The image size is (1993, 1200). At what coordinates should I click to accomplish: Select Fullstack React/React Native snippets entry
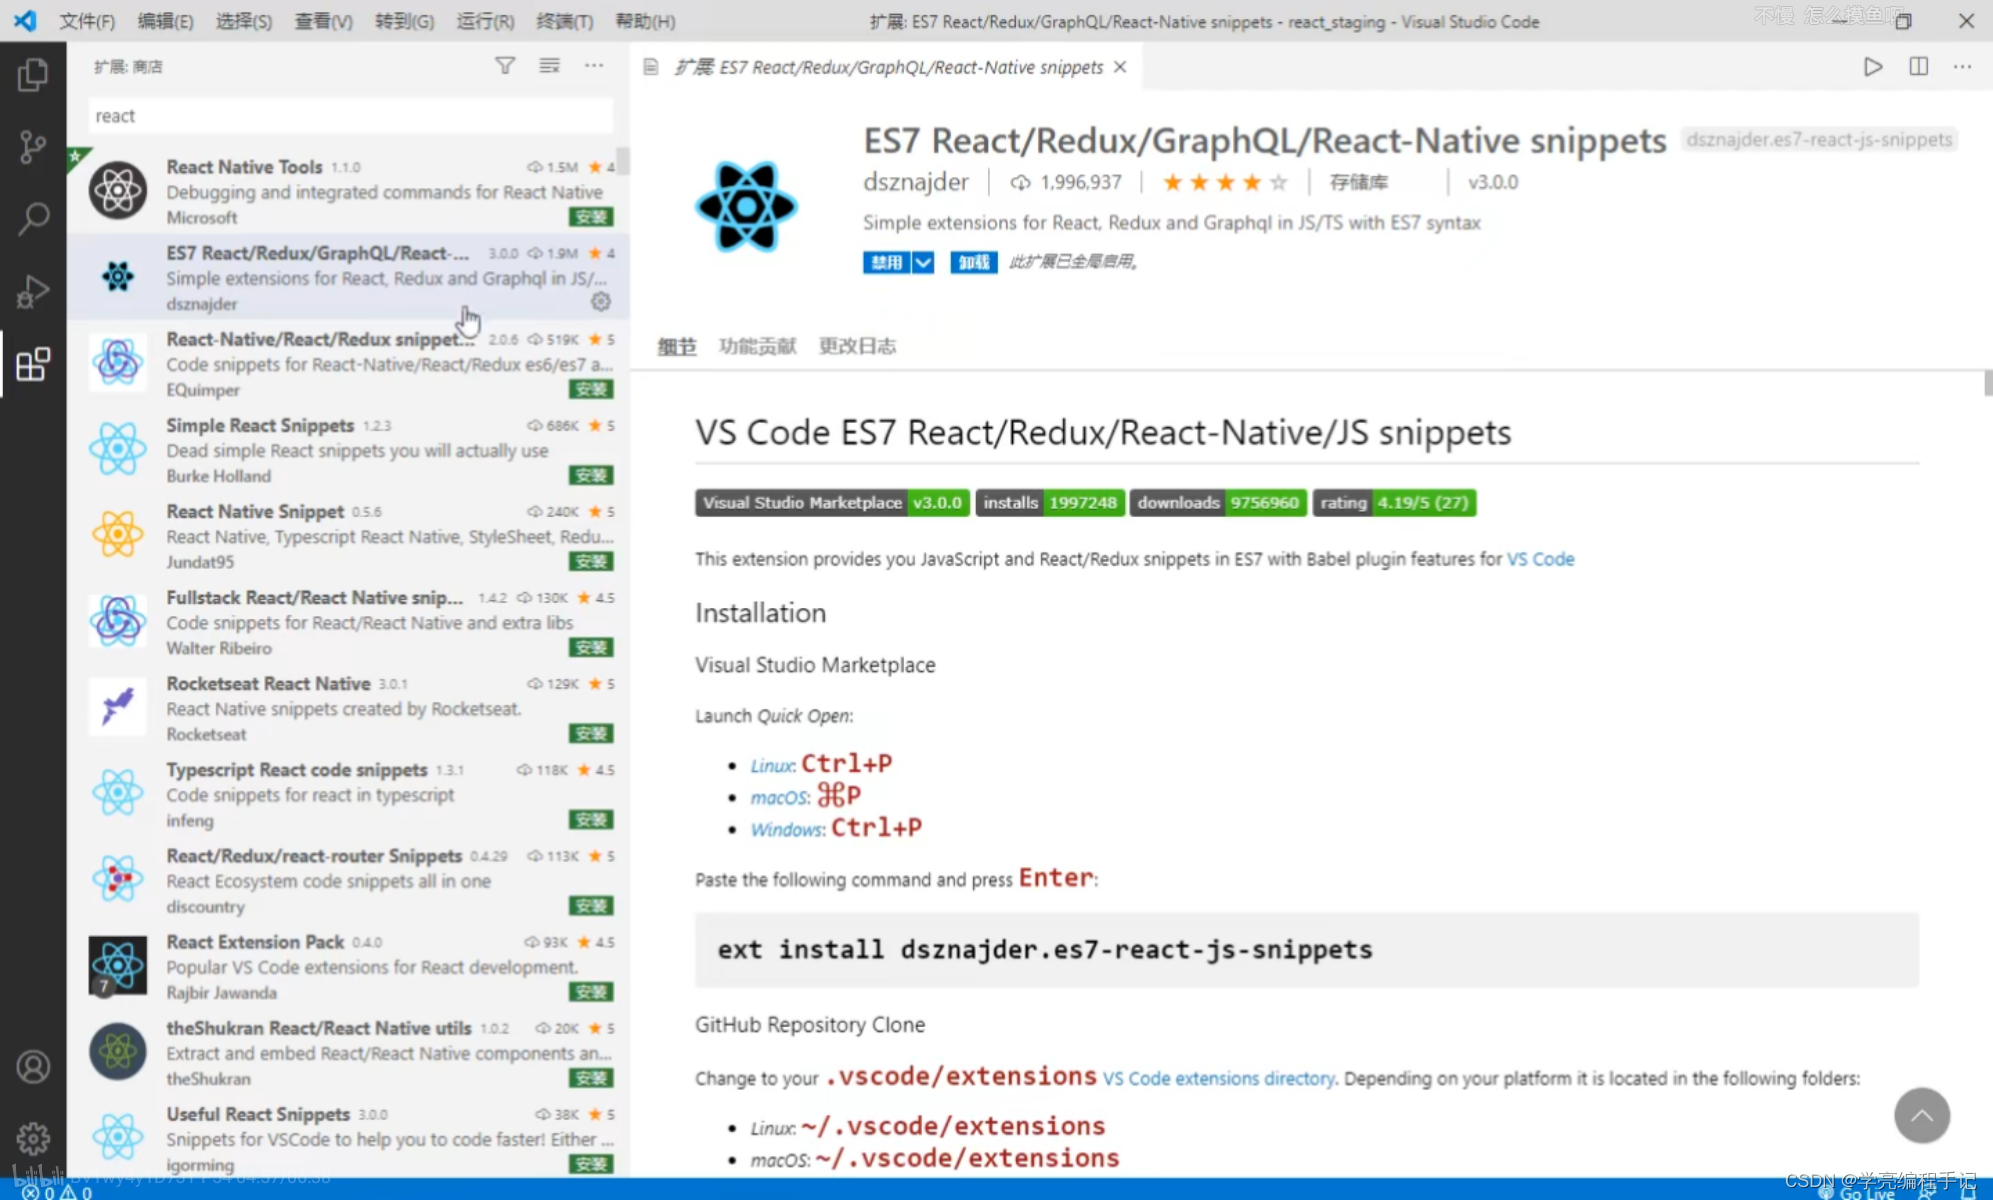[348, 621]
